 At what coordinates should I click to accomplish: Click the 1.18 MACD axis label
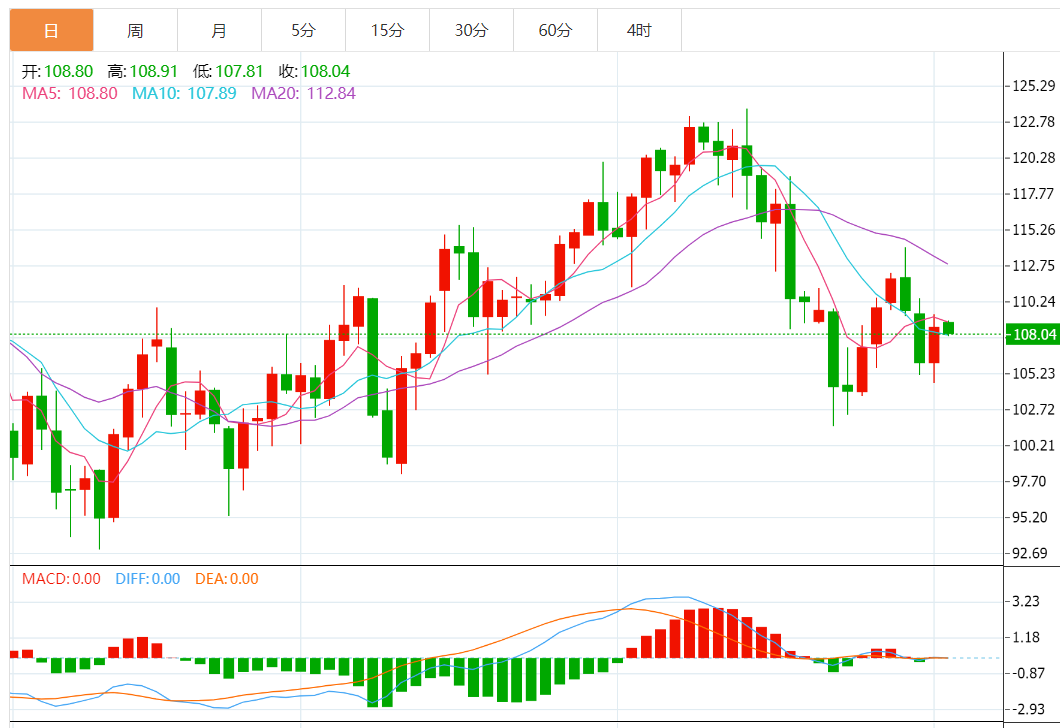pyautogui.click(x=1026, y=637)
